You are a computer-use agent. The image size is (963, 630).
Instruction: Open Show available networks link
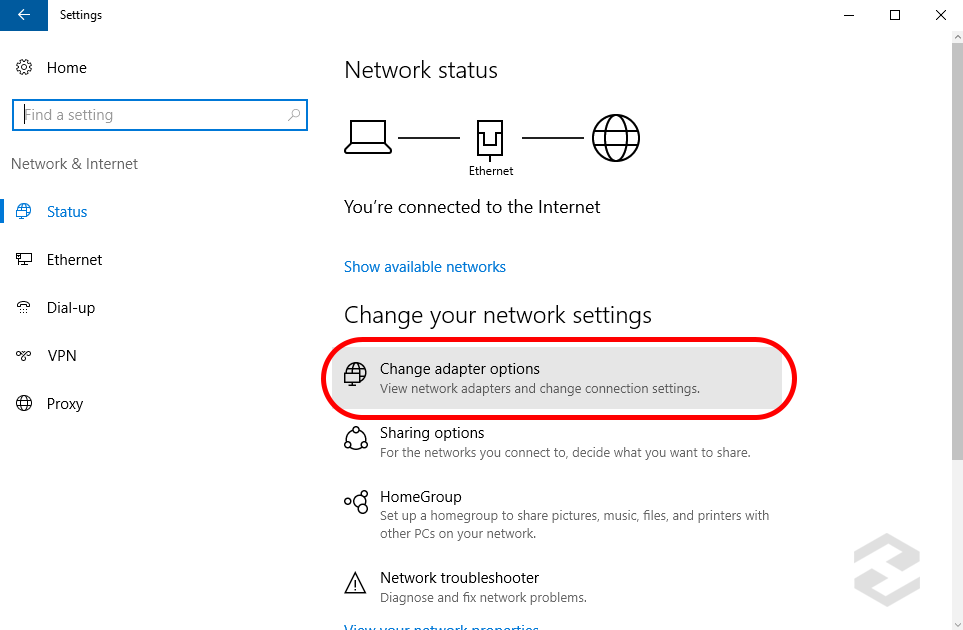[425, 267]
